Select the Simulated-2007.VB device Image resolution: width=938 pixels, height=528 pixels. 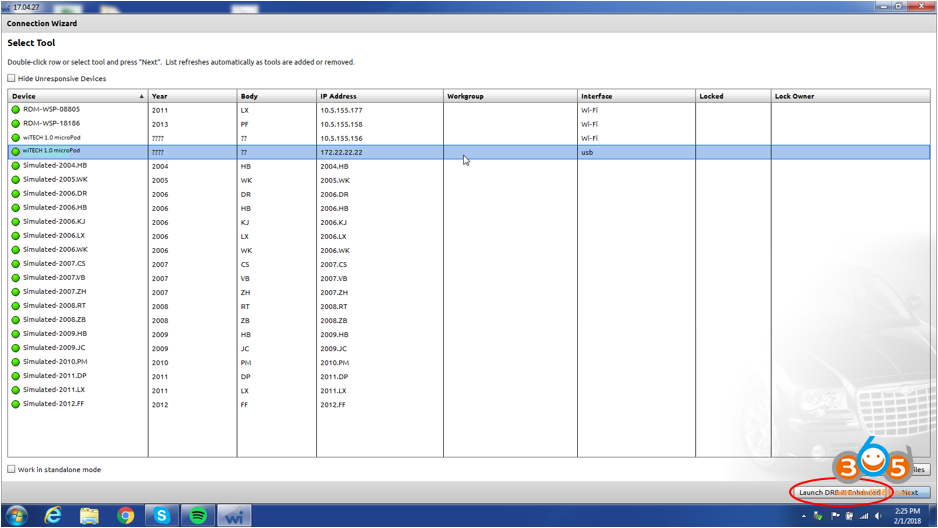click(x=469, y=278)
